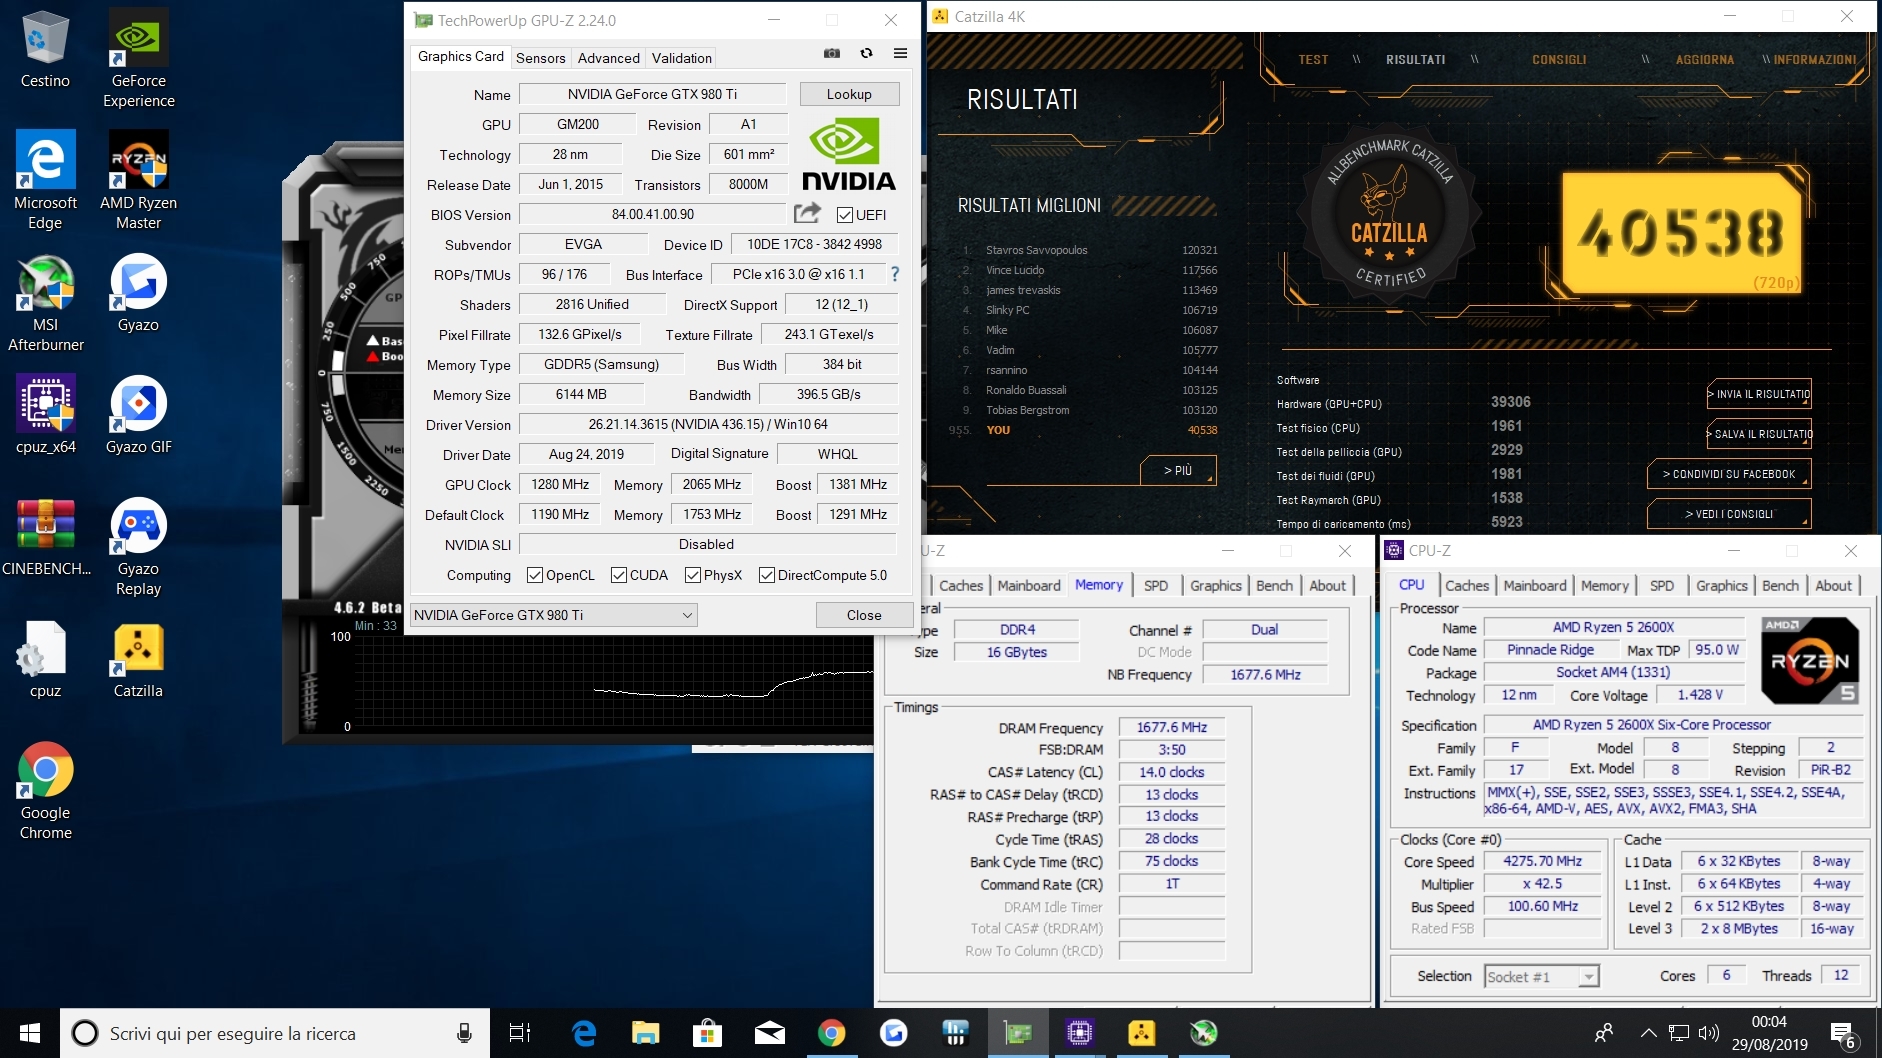Open the Microsoft Store taskbar icon

pos(707,1033)
